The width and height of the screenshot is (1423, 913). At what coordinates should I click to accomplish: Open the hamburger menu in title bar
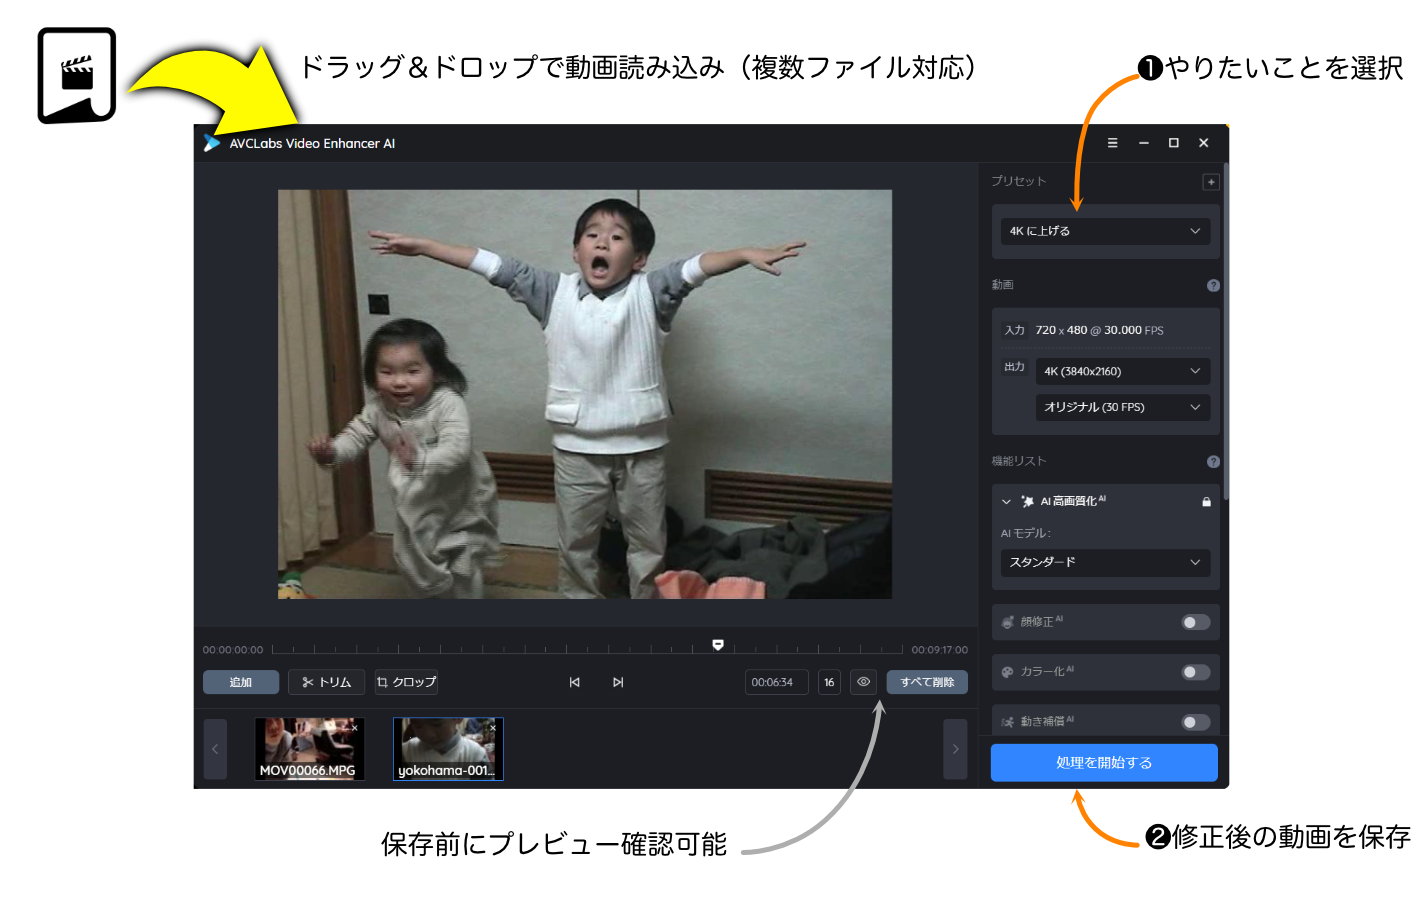pos(1112,143)
